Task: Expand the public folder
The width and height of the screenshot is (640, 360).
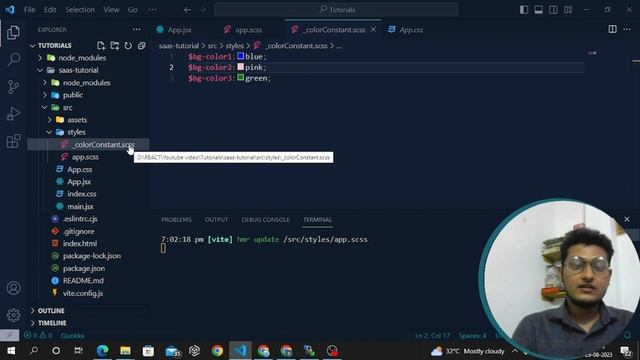Action: coord(44,95)
